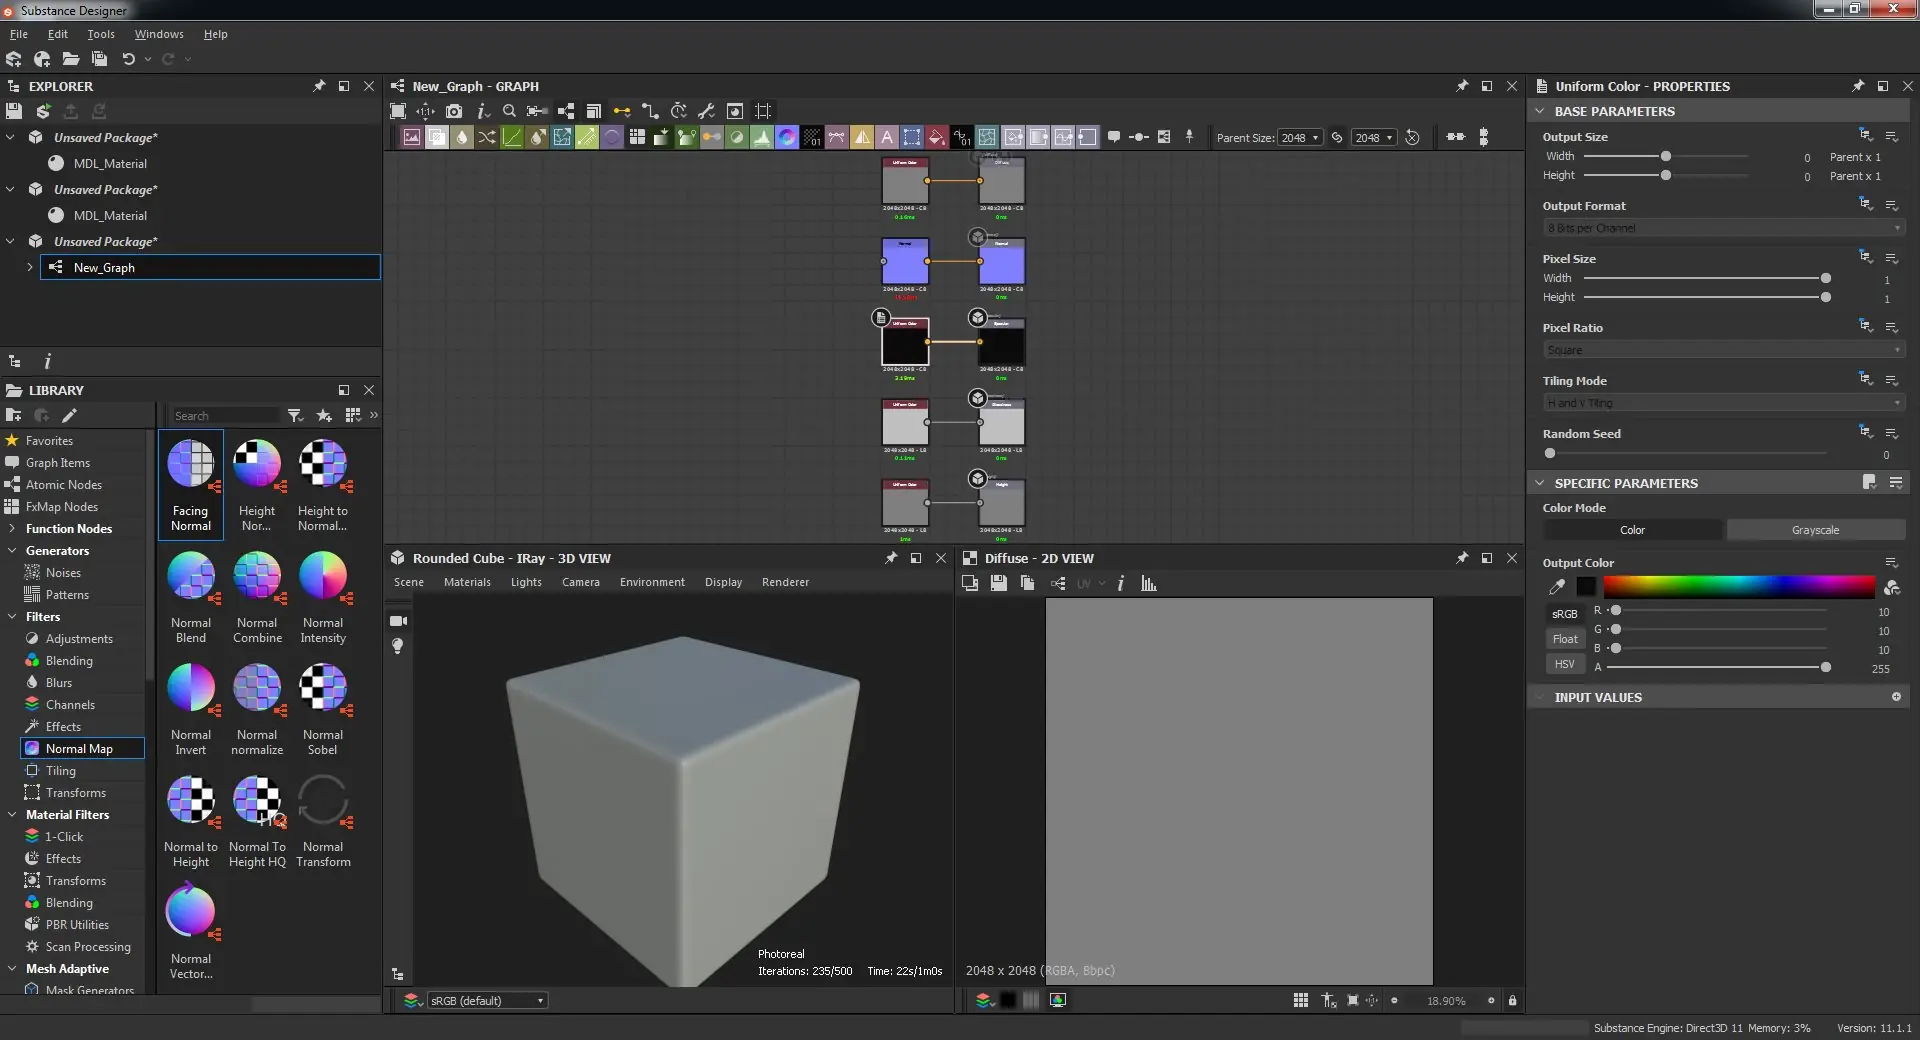Open the Parent Size 2048 width dropdown
The image size is (1920, 1040).
point(1300,138)
